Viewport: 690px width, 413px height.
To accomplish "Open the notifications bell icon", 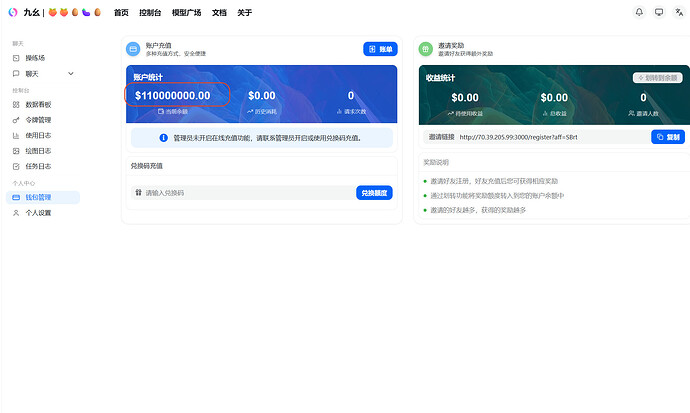I will [x=639, y=12].
